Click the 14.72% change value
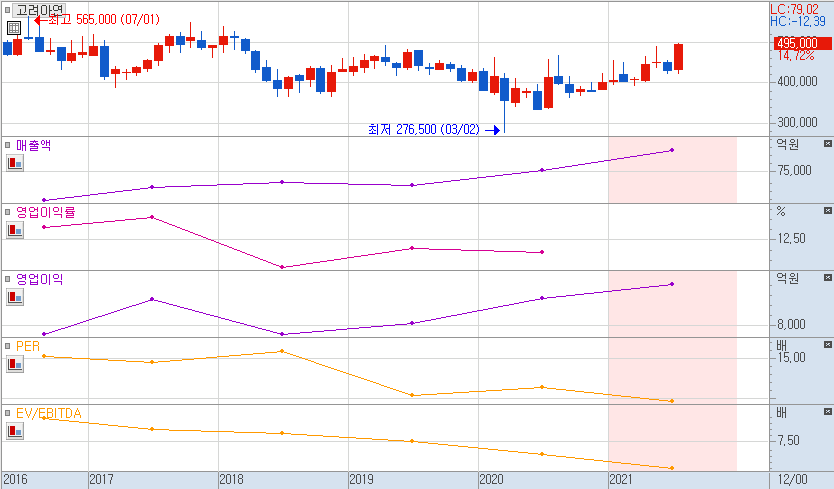Screen dimensions: 834x489 point(796,55)
